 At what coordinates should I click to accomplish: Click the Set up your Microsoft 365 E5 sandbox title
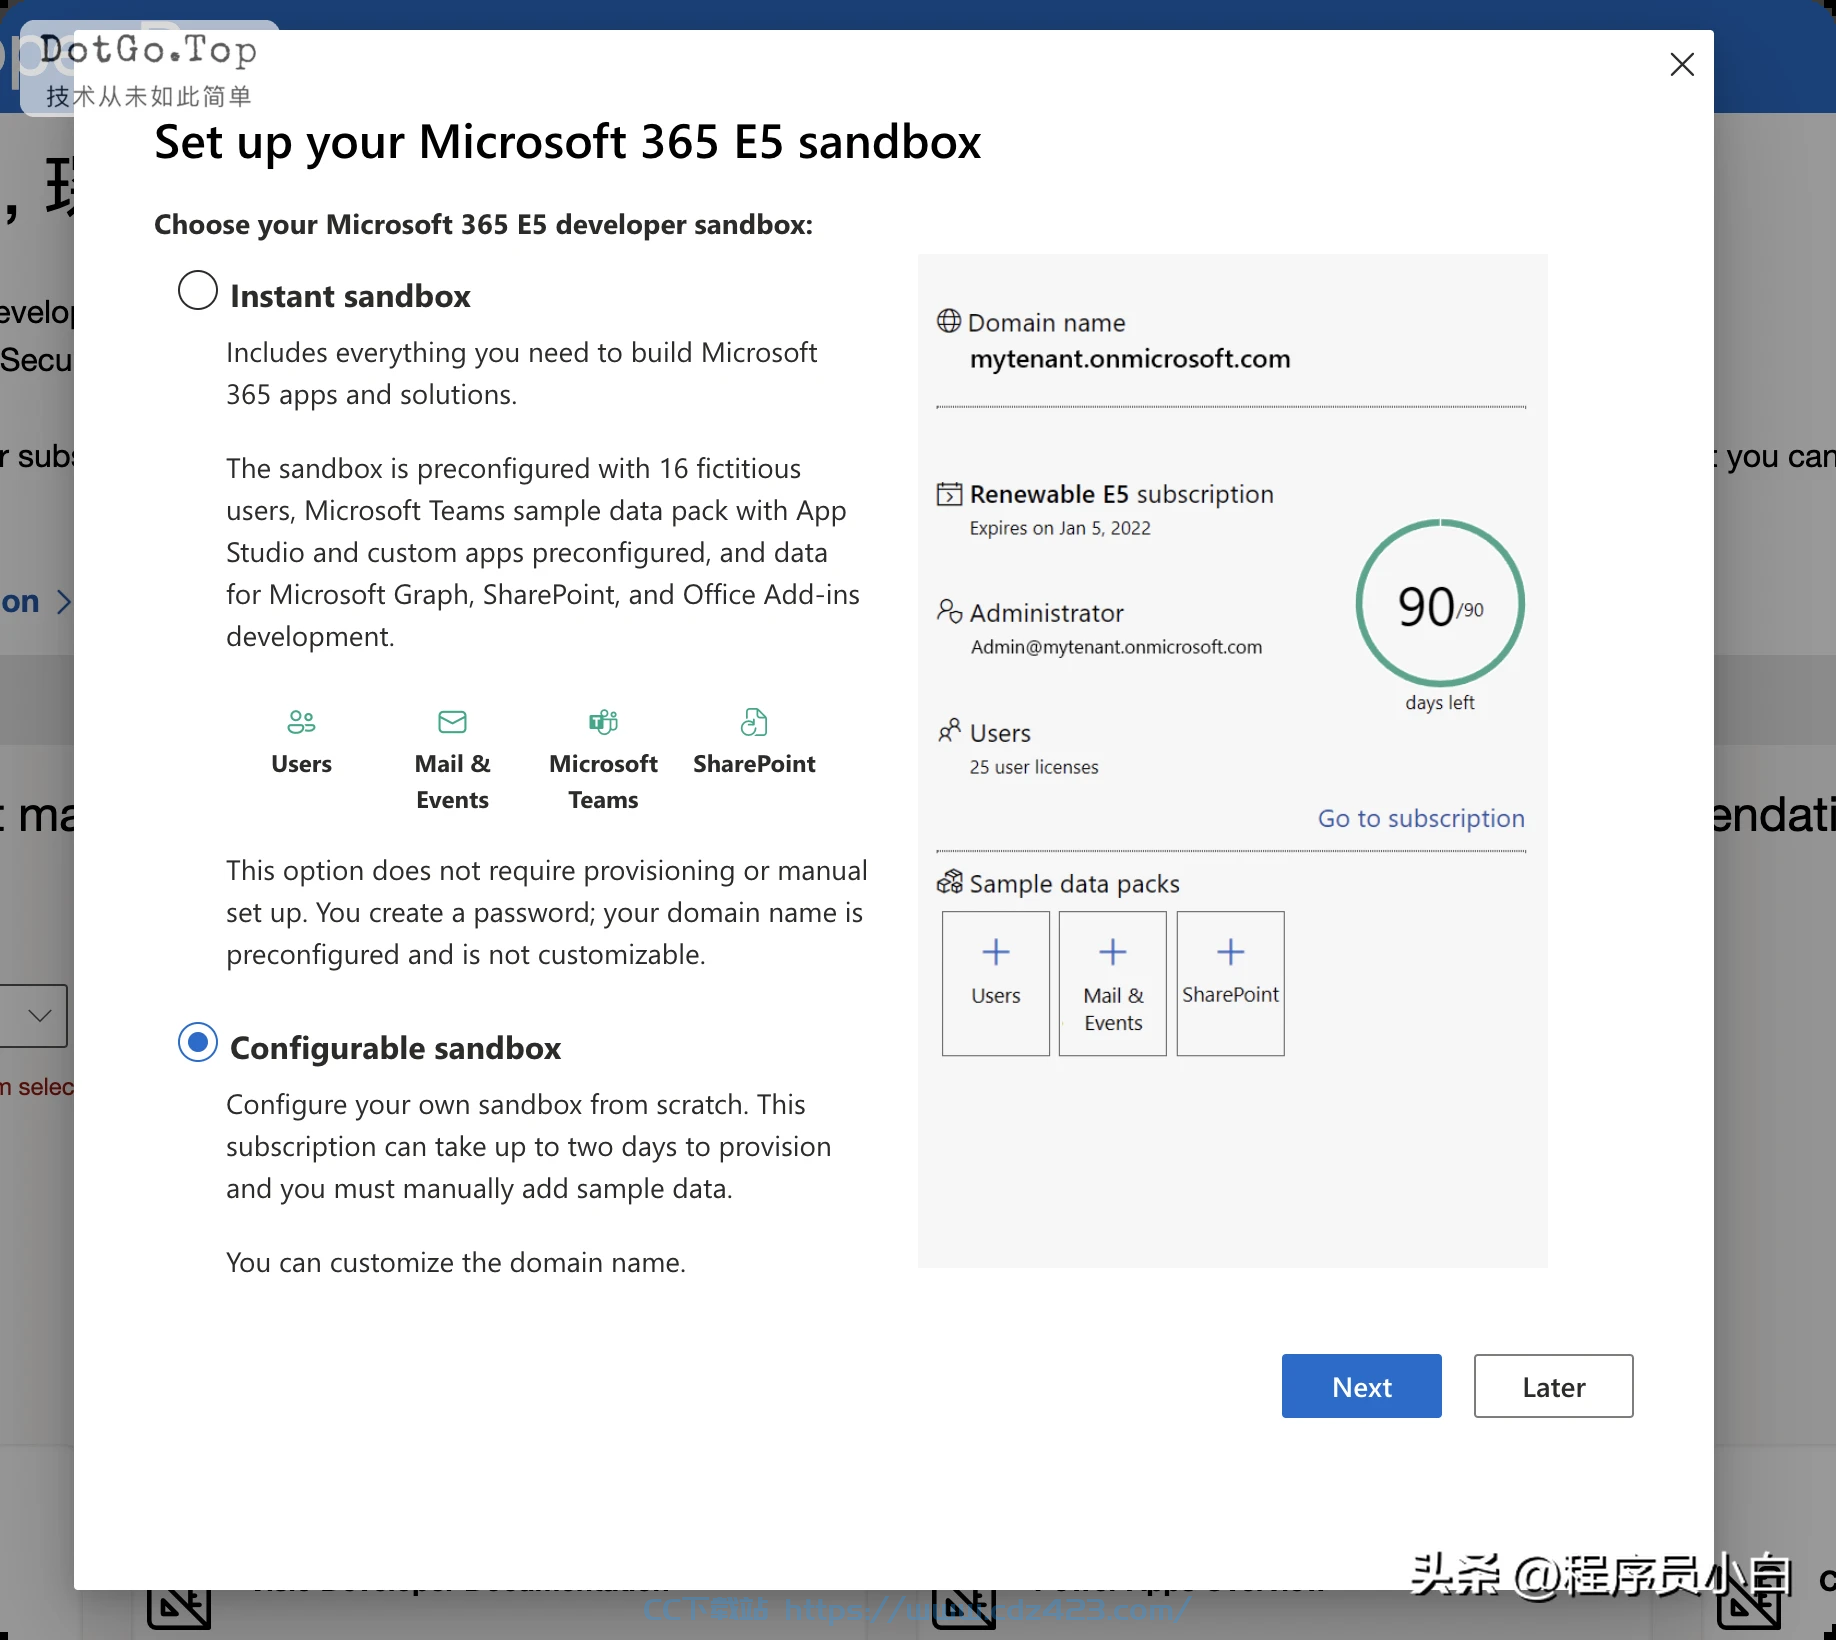(568, 142)
